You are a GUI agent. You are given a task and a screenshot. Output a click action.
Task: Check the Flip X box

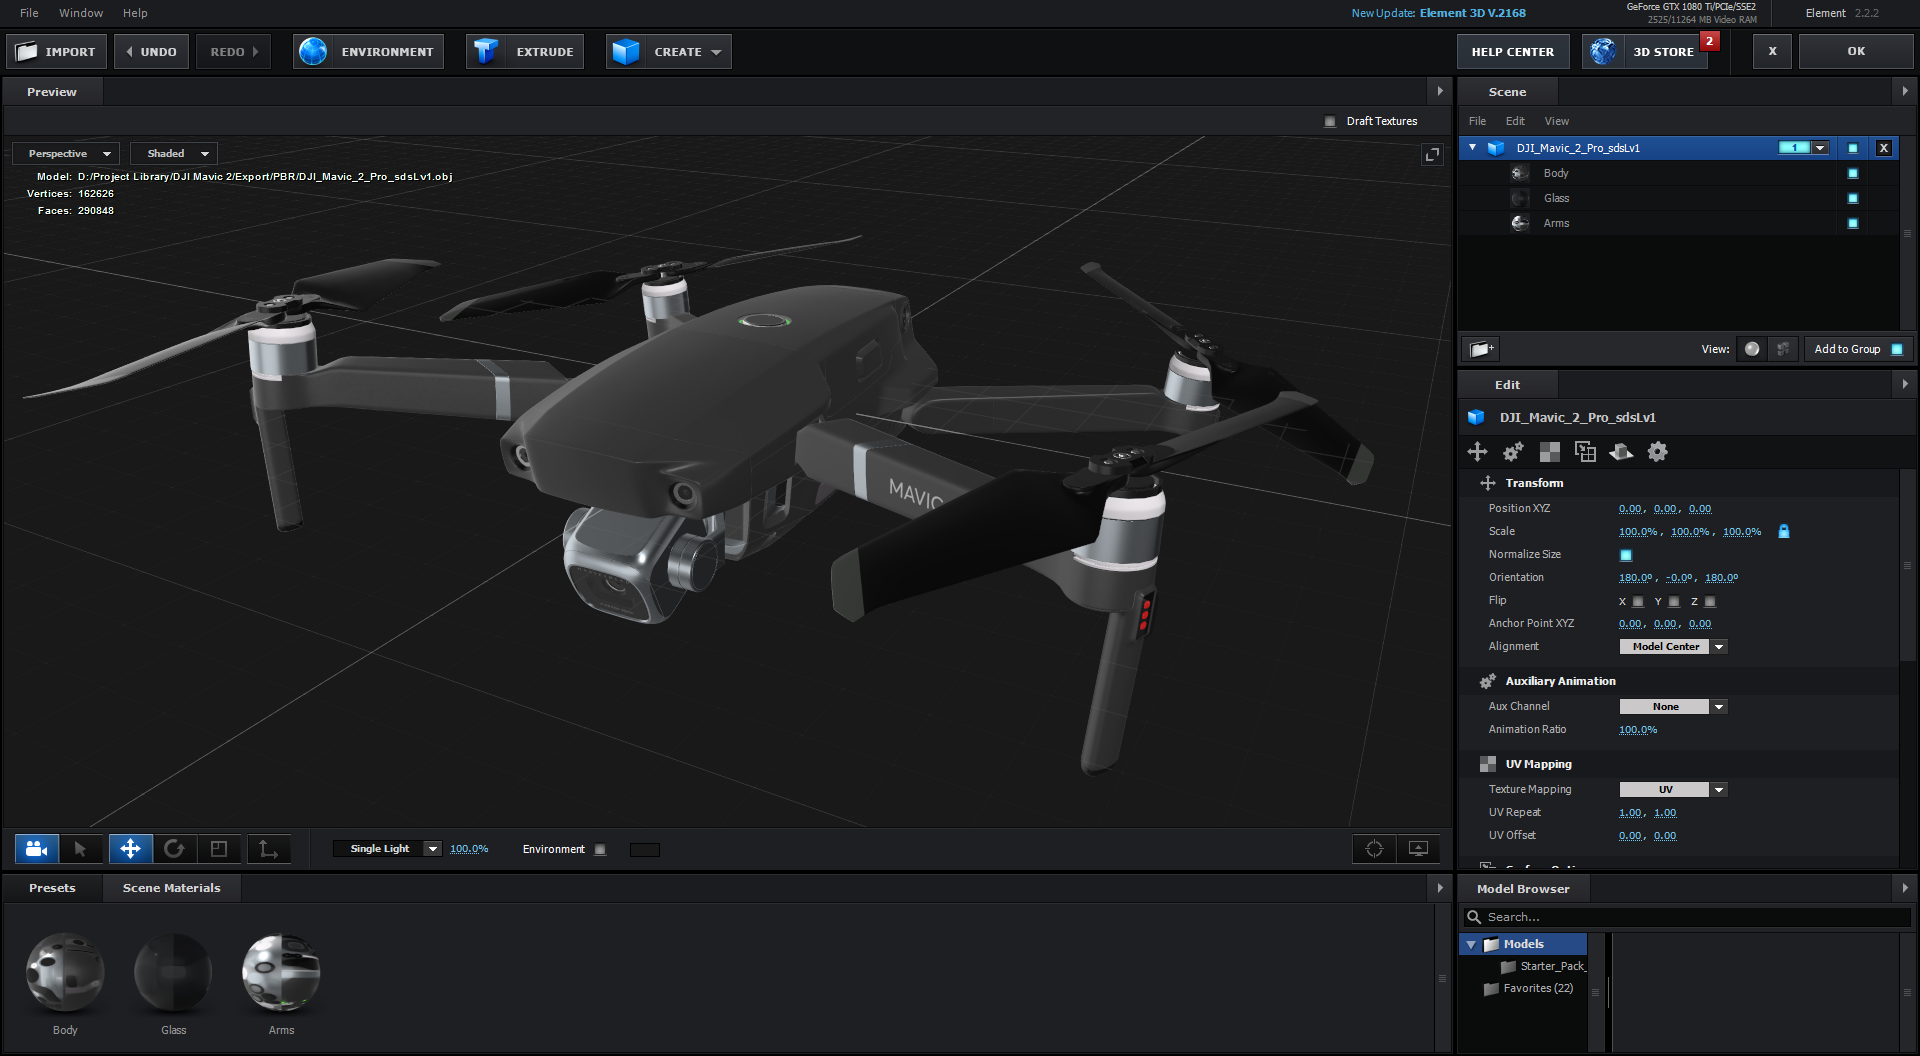tap(1638, 602)
